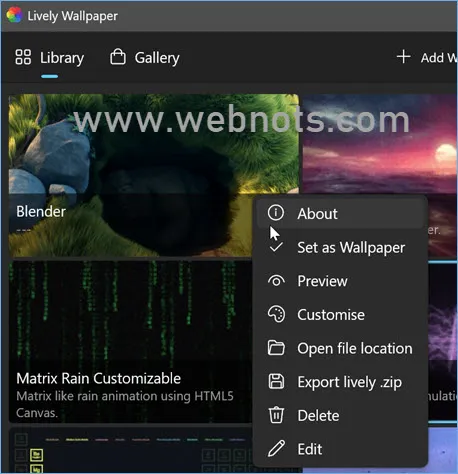Click the eye icon next to Preview
The width and height of the screenshot is (458, 474).
pos(276,281)
